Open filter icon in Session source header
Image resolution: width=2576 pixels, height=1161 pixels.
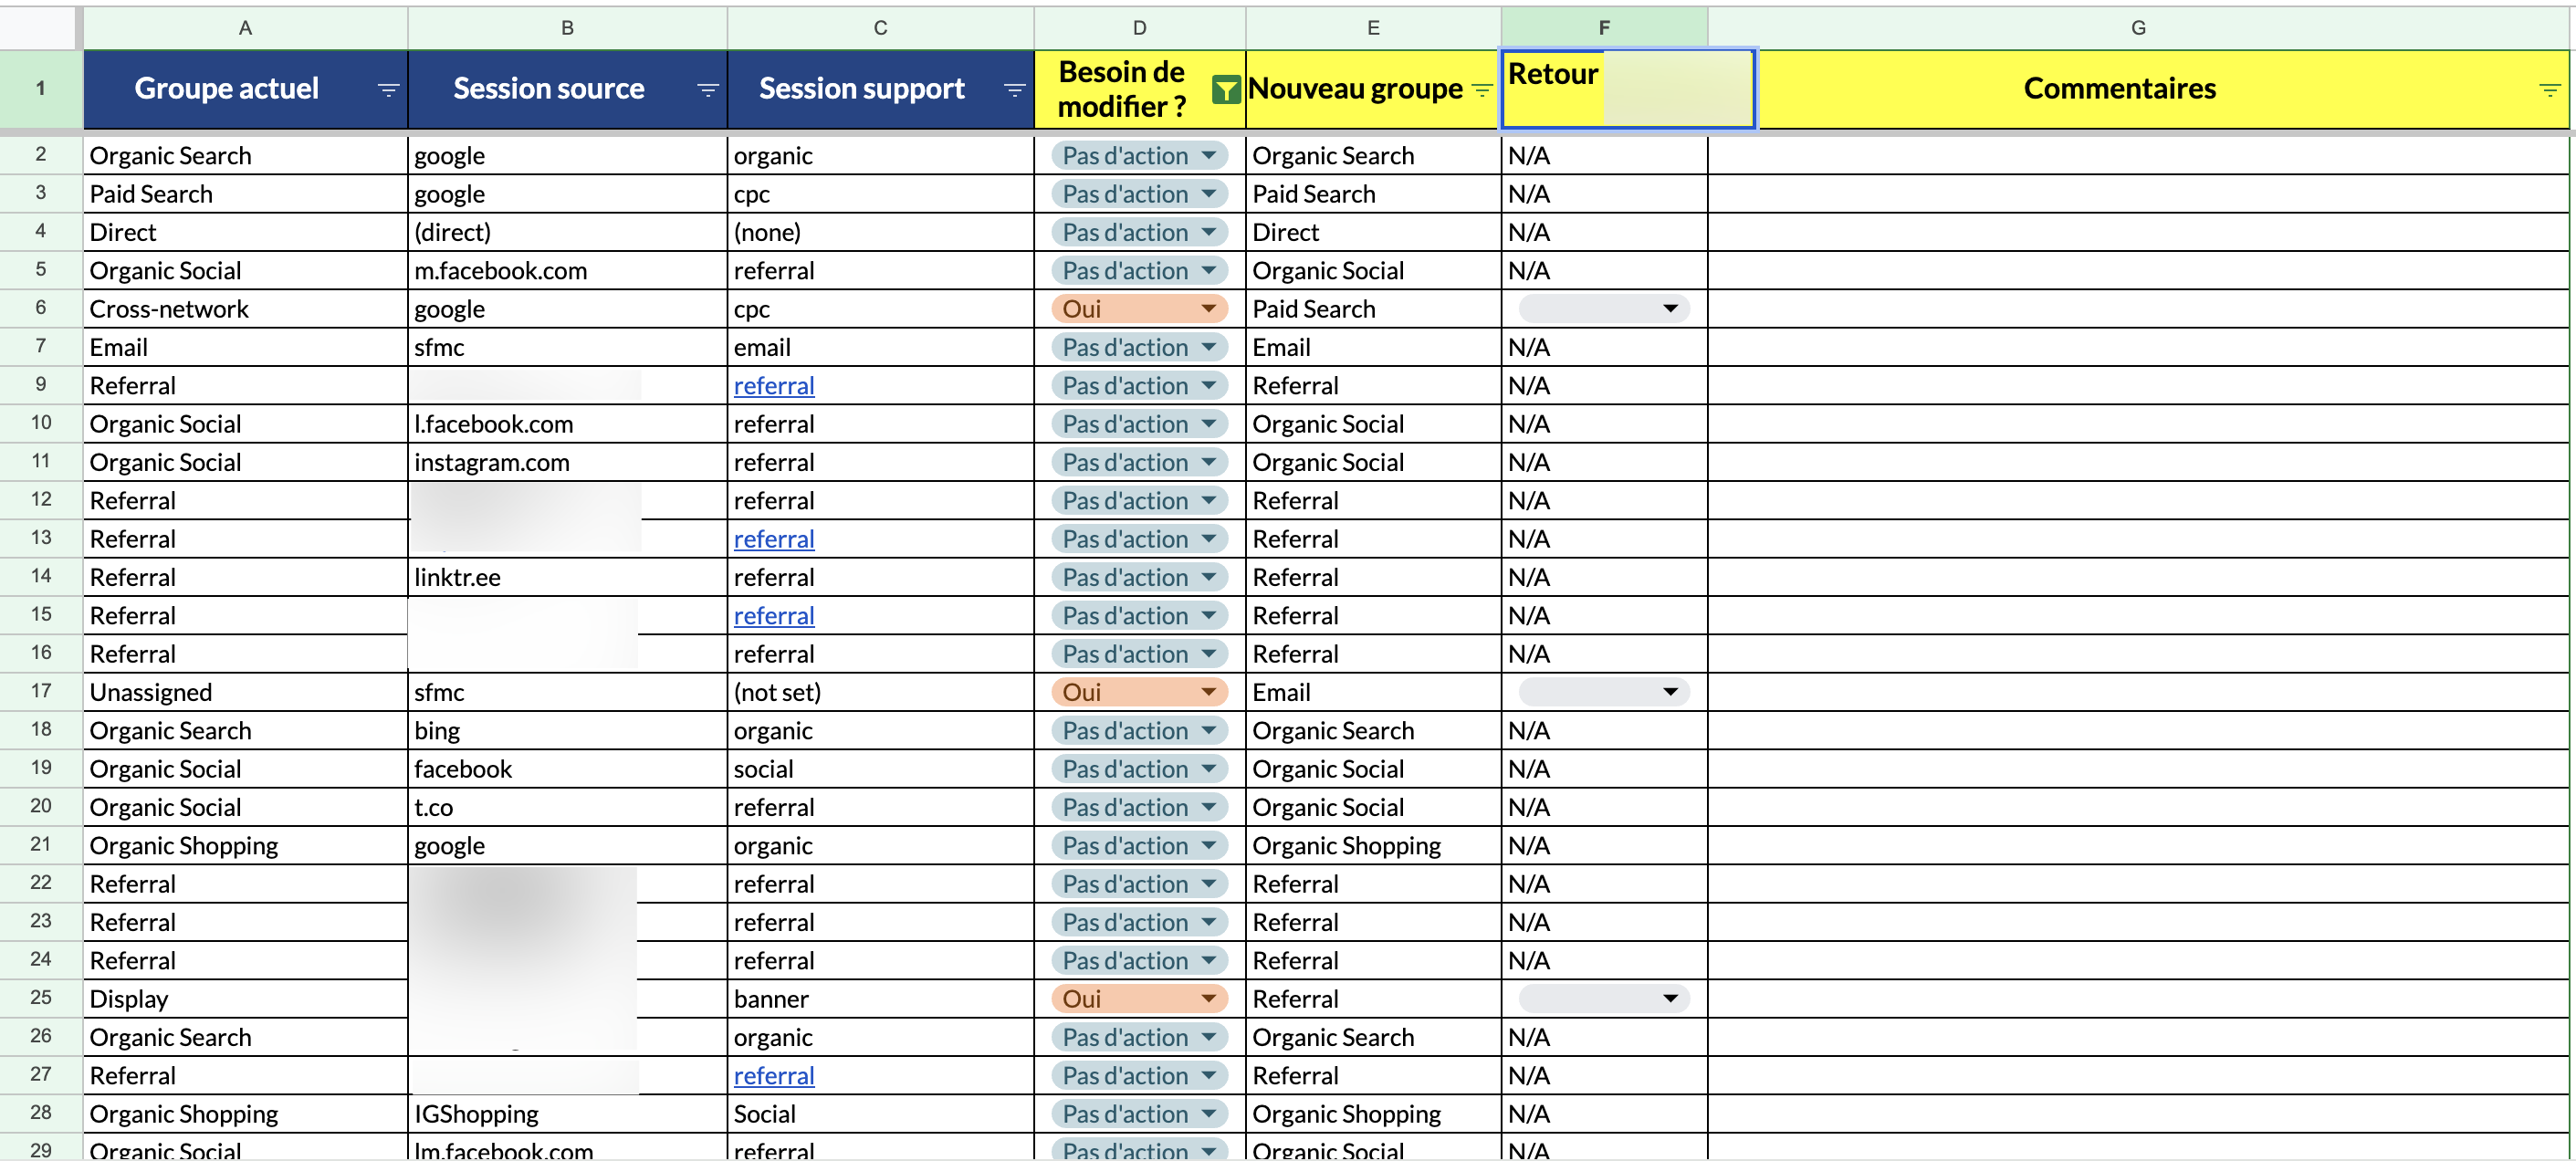coord(707,90)
